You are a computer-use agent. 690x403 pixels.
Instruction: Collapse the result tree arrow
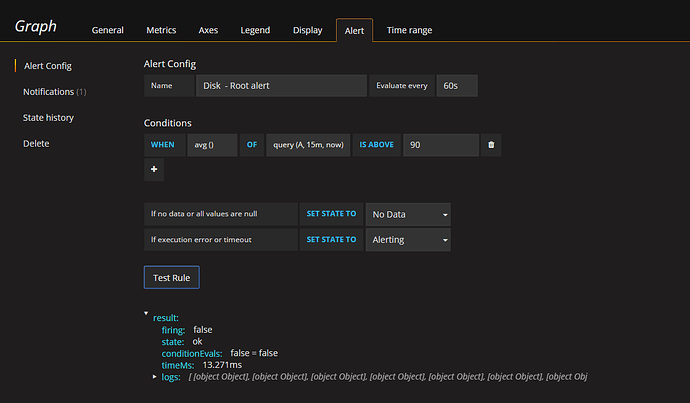pos(147,314)
